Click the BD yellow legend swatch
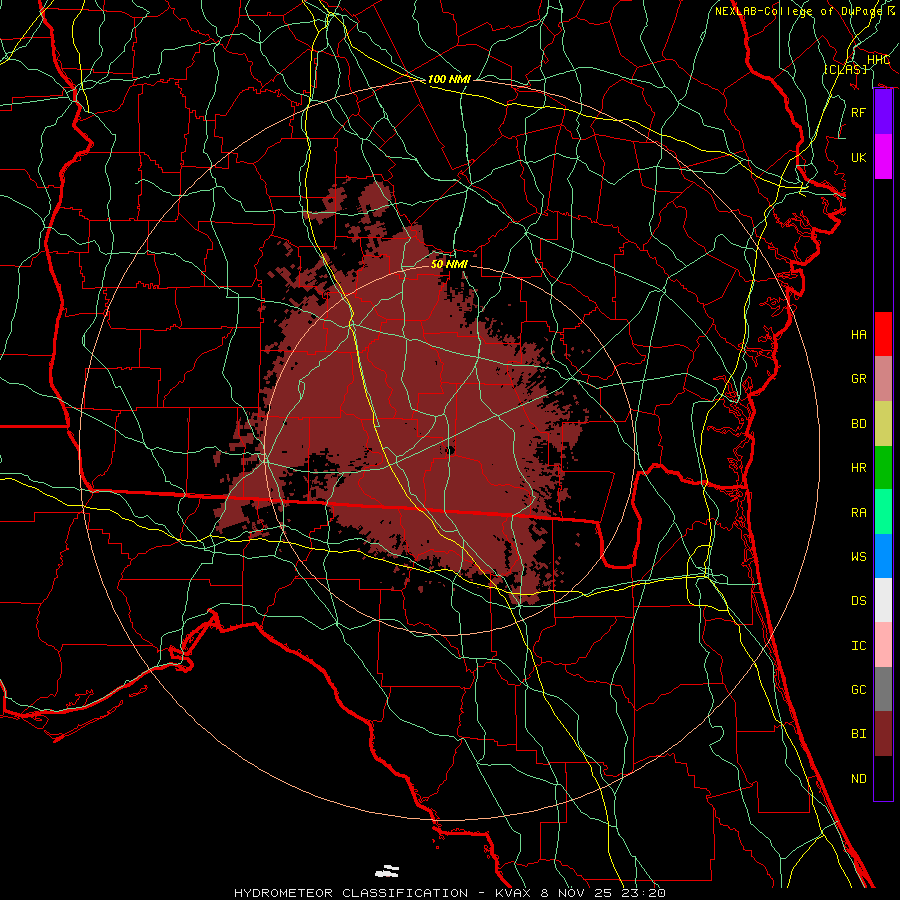The width and height of the screenshot is (900, 900). [x=883, y=424]
